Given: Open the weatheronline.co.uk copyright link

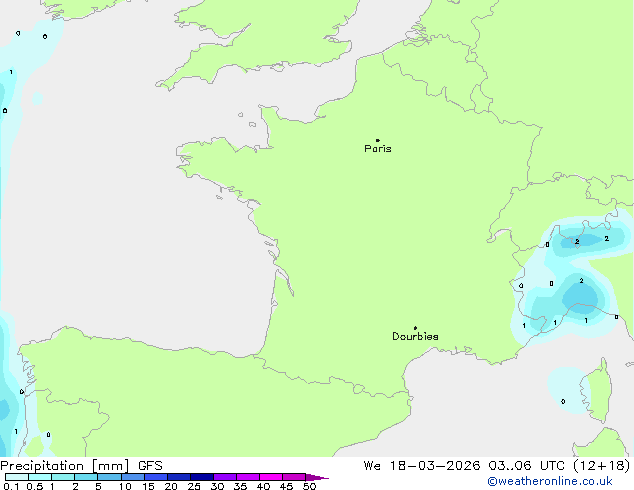Looking at the screenshot, I should [x=550, y=481].
